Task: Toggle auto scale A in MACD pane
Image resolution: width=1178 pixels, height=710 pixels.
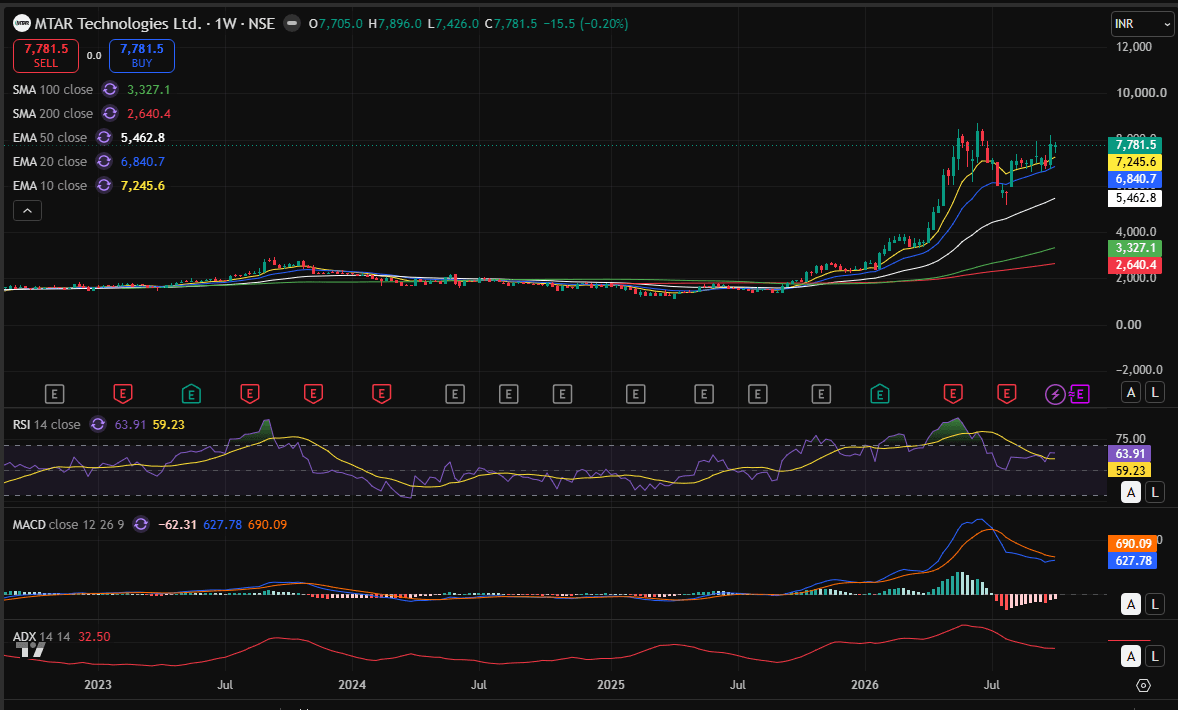Action: 1131,604
